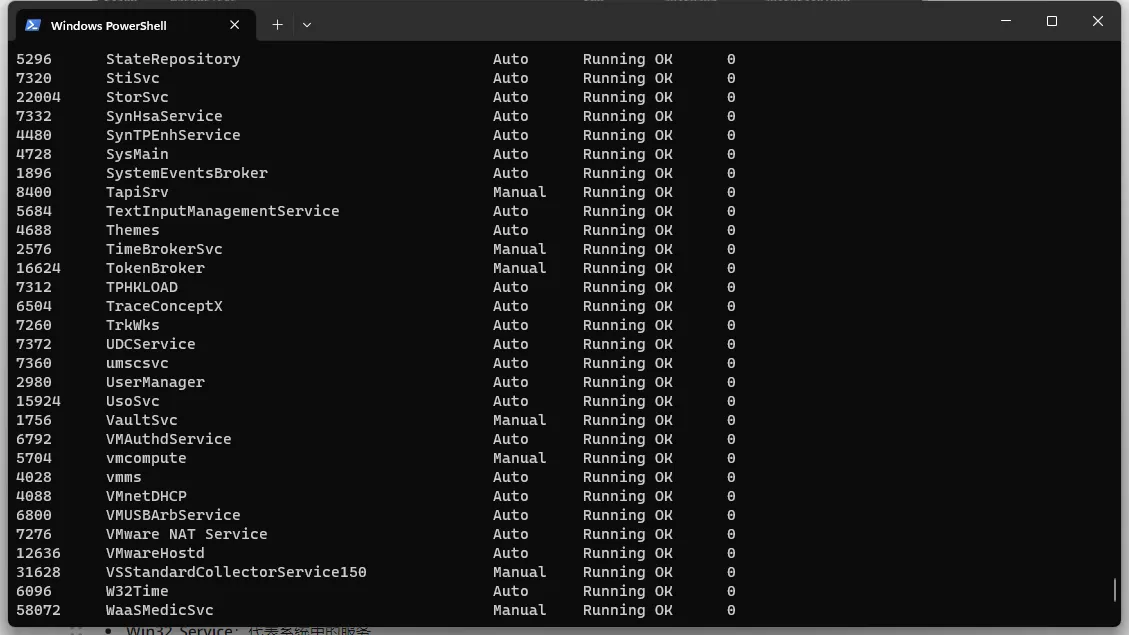Click the TrkWks service name
Screen dimensions: 1129x635
132,325
